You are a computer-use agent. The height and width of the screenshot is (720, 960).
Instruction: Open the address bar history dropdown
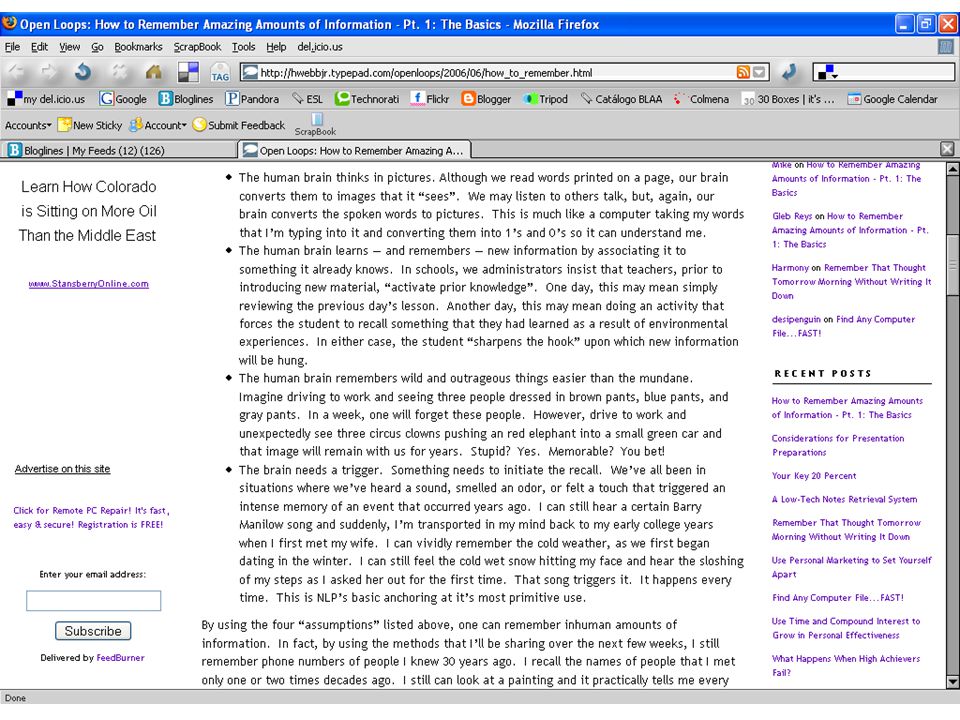pos(759,72)
